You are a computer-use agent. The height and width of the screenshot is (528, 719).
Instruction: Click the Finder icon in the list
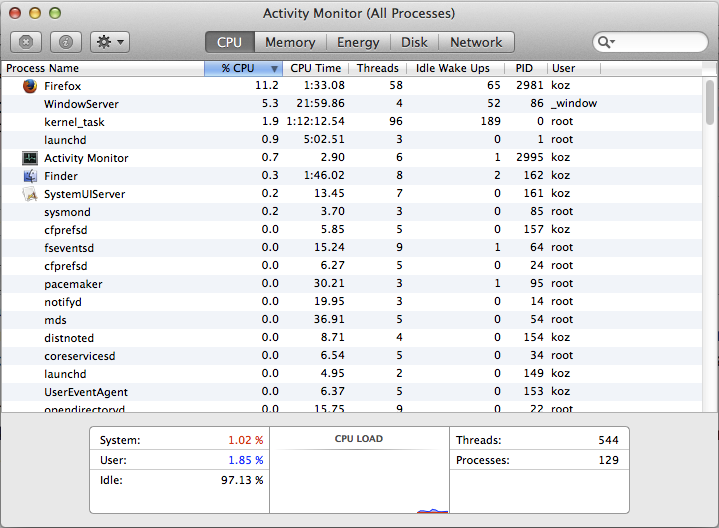click(30, 176)
